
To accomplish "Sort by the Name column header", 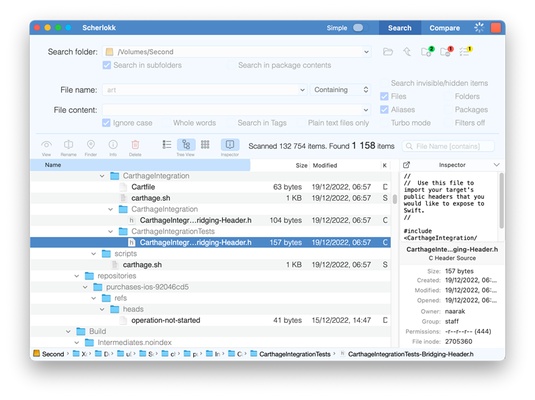I will tap(140, 165).
